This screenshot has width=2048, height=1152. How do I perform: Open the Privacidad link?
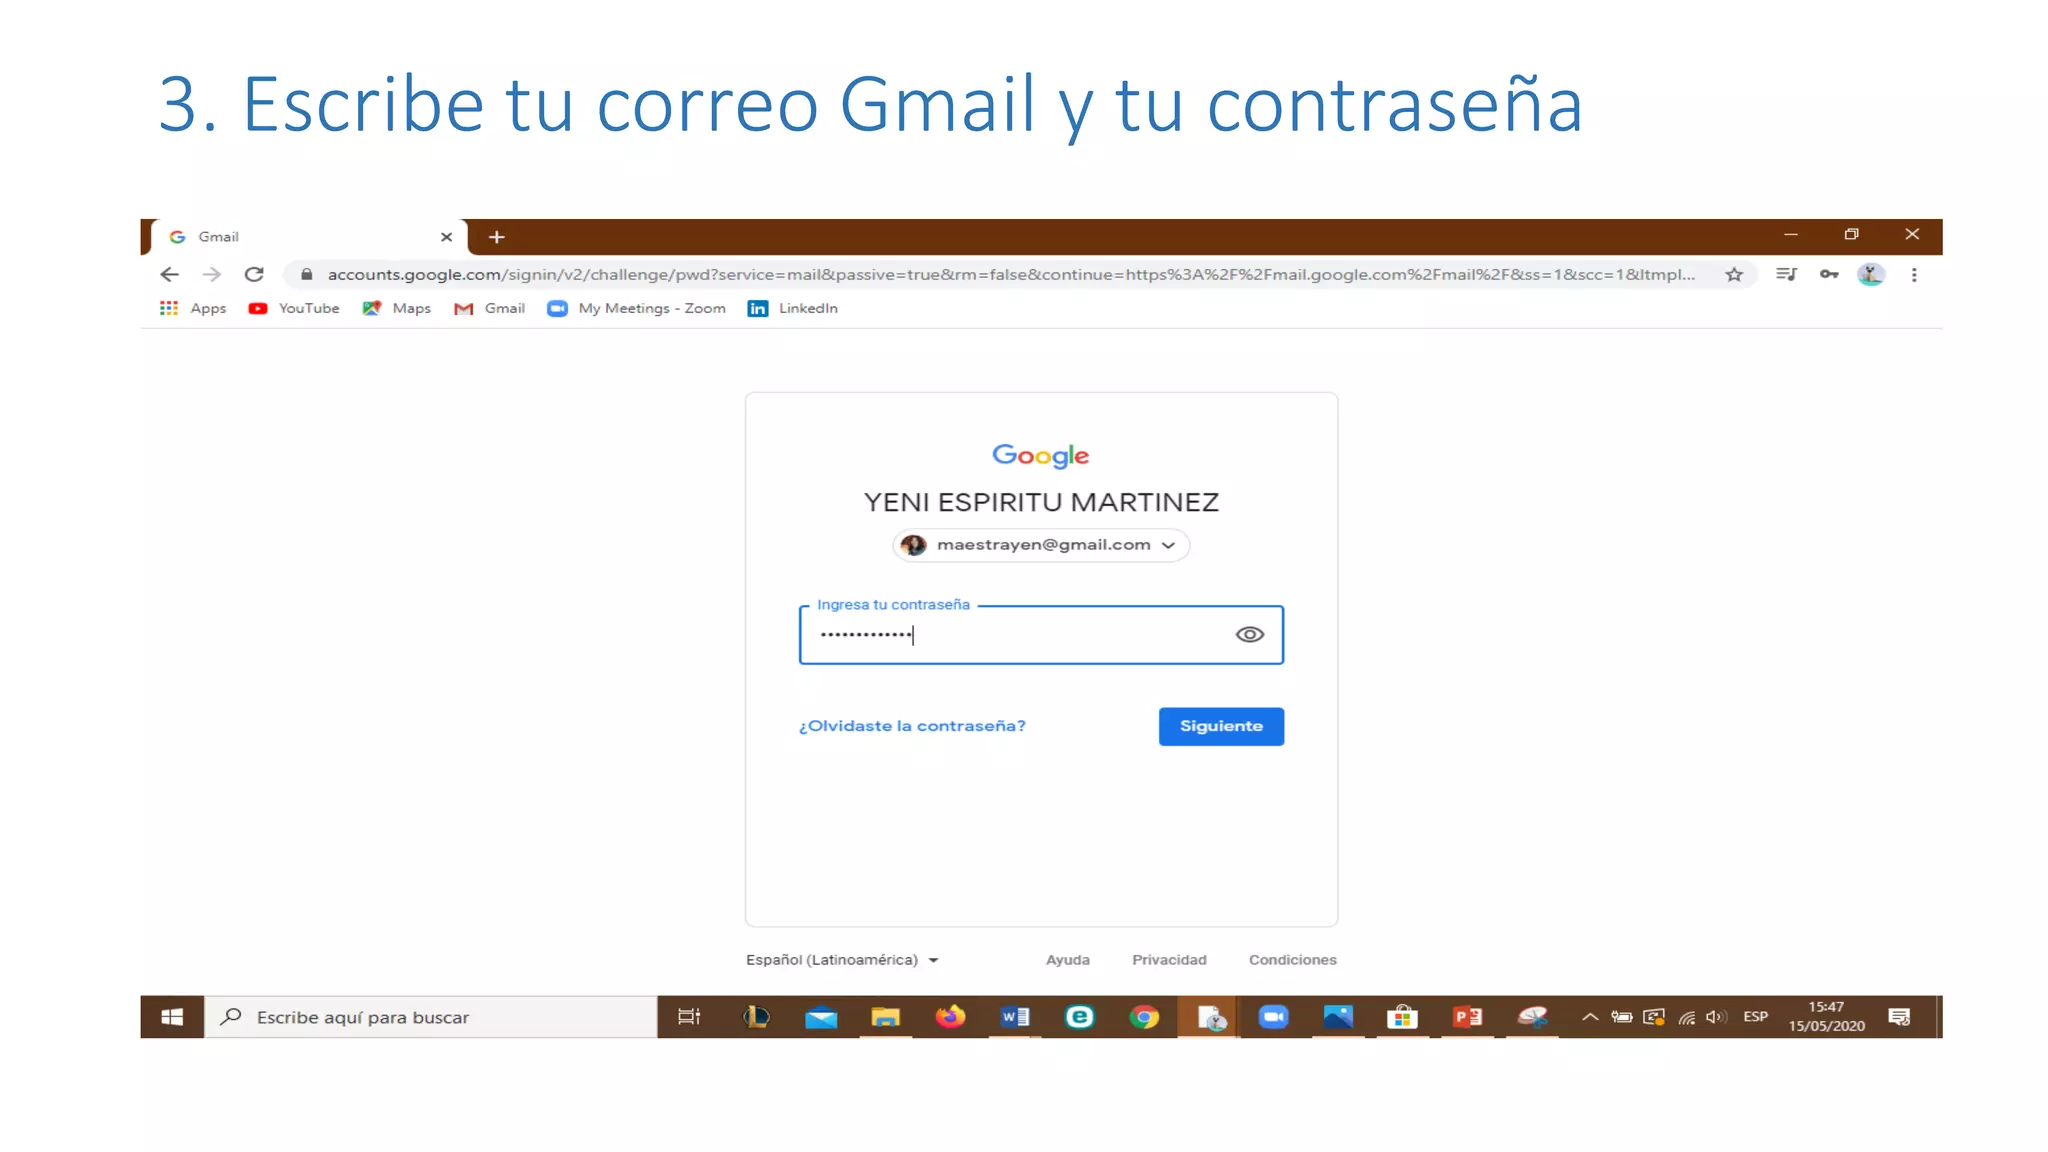[1169, 960]
